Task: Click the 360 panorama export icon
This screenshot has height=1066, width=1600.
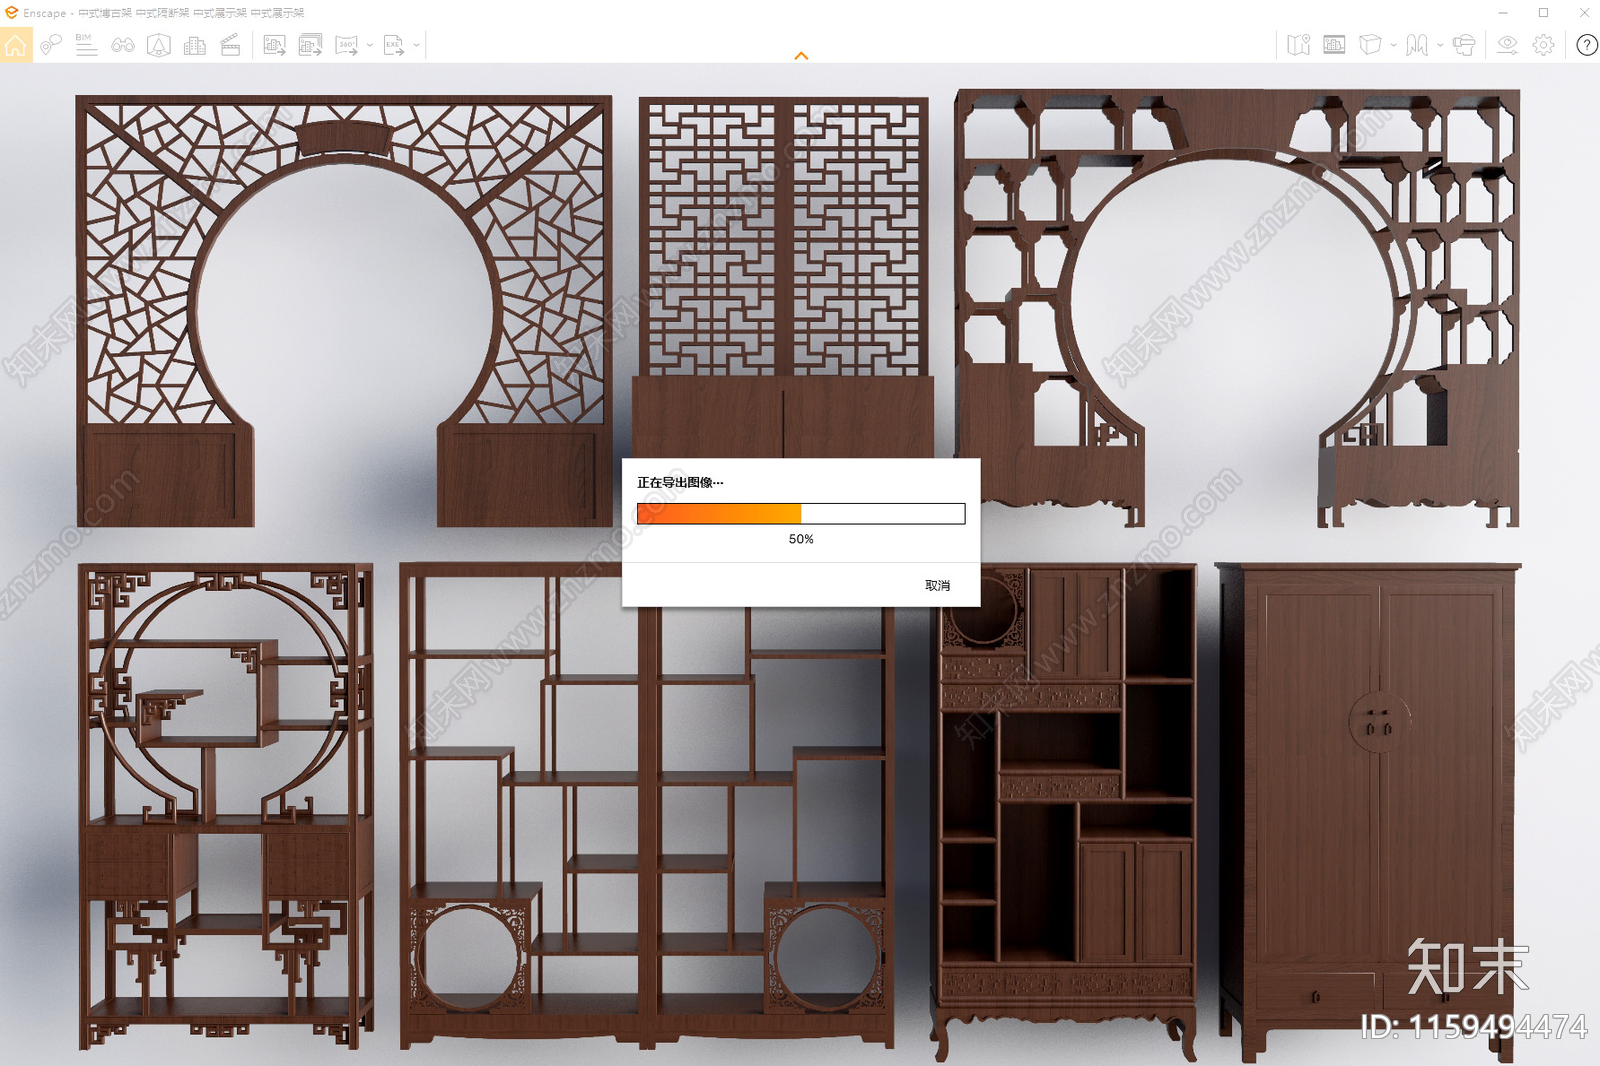Action: [x=346, y=45]
